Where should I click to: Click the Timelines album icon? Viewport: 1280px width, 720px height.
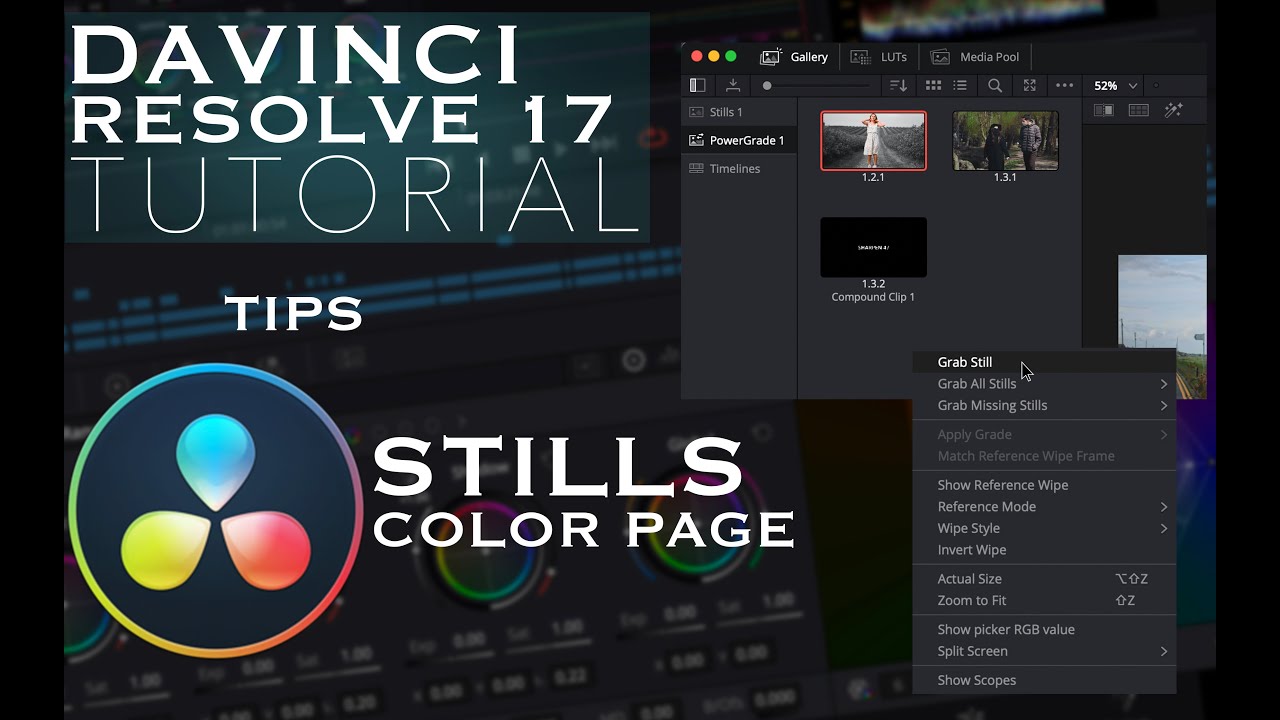click(x=696, y=168)
